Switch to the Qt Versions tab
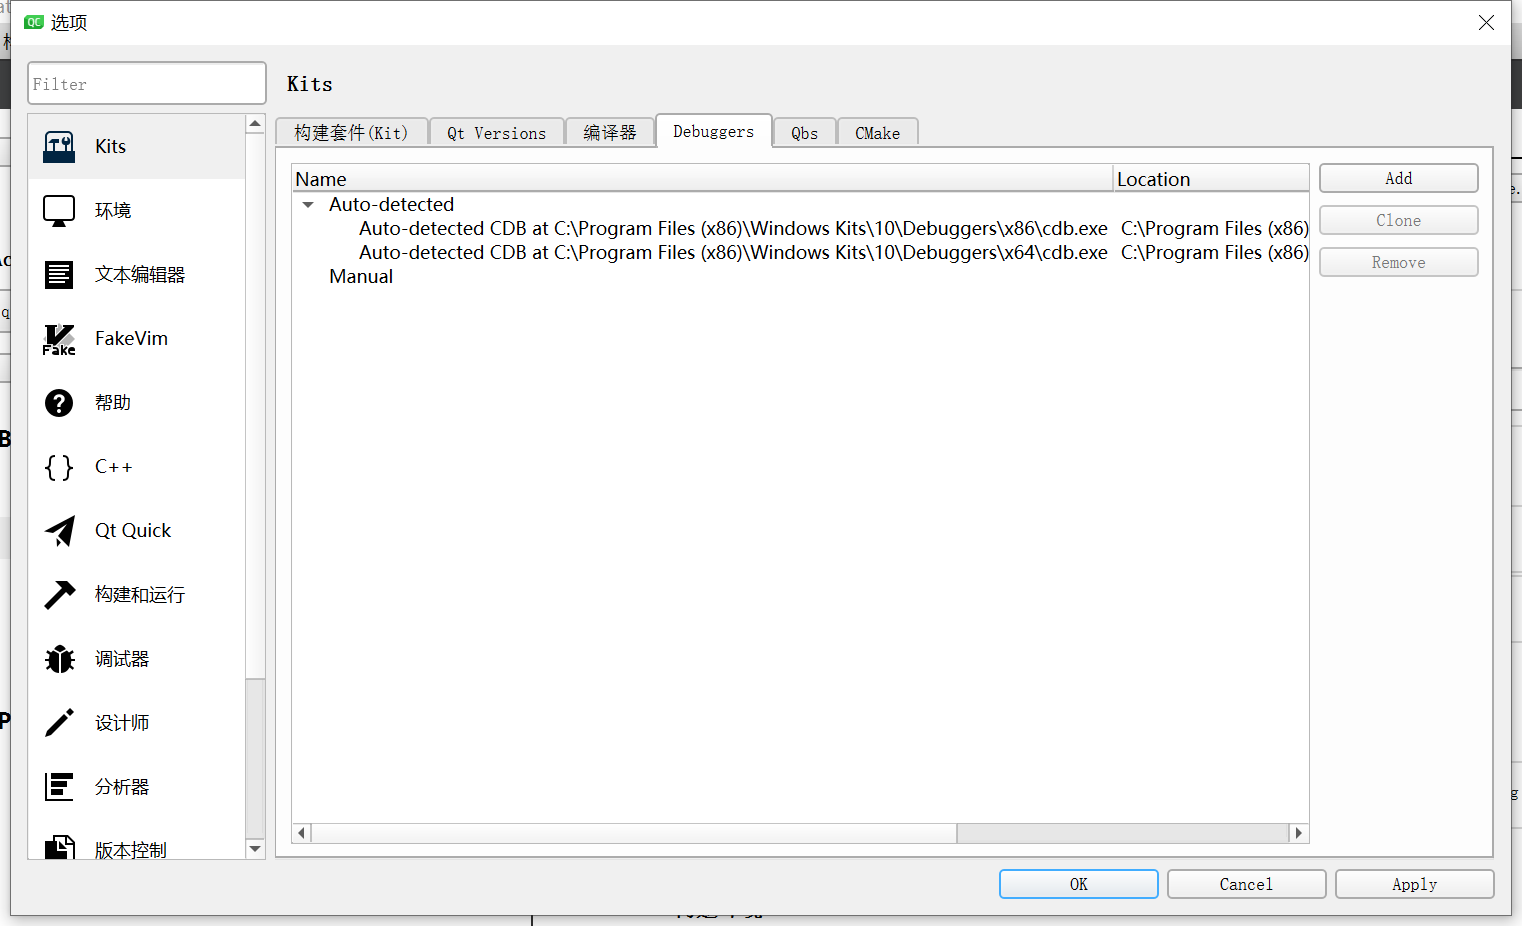Image resolution: width=1522 pixels, height=926 pixels. [x=496, y=133]
